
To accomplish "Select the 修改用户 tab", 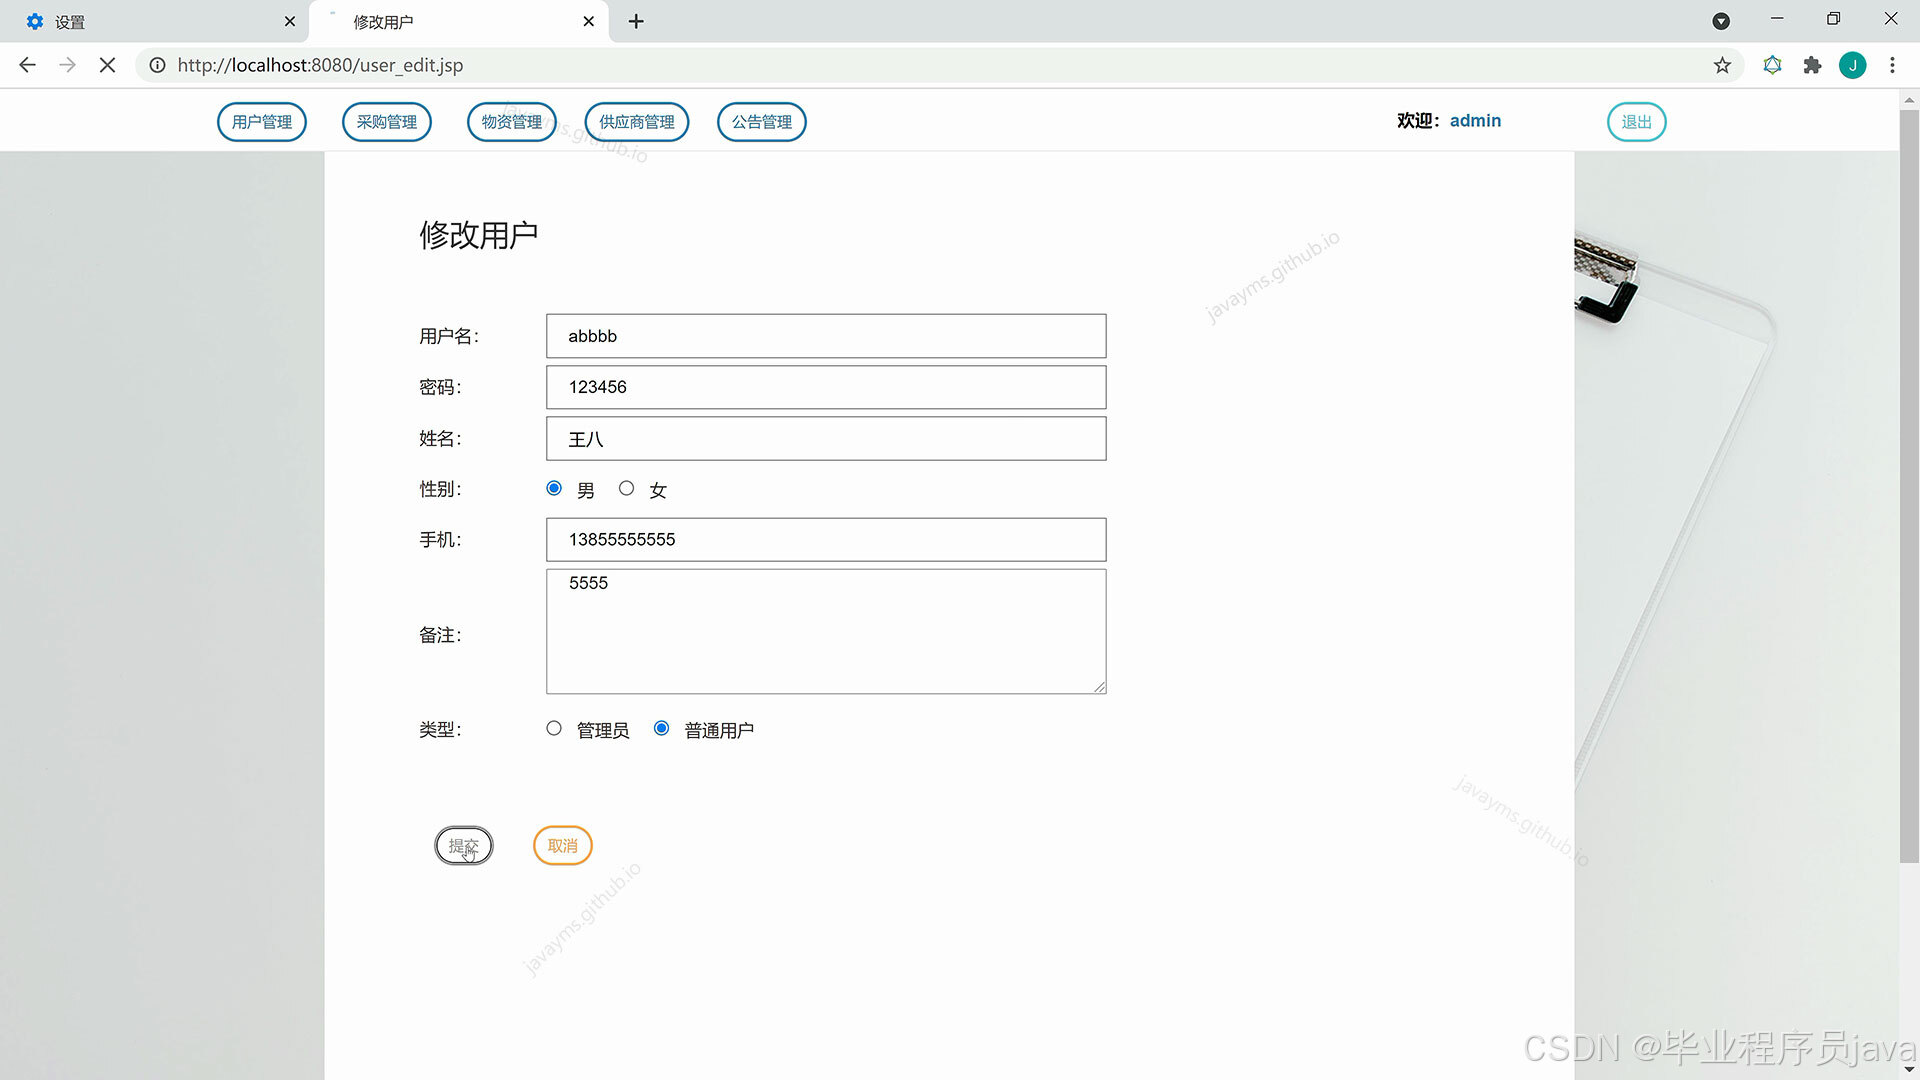I will coord(459,21).
